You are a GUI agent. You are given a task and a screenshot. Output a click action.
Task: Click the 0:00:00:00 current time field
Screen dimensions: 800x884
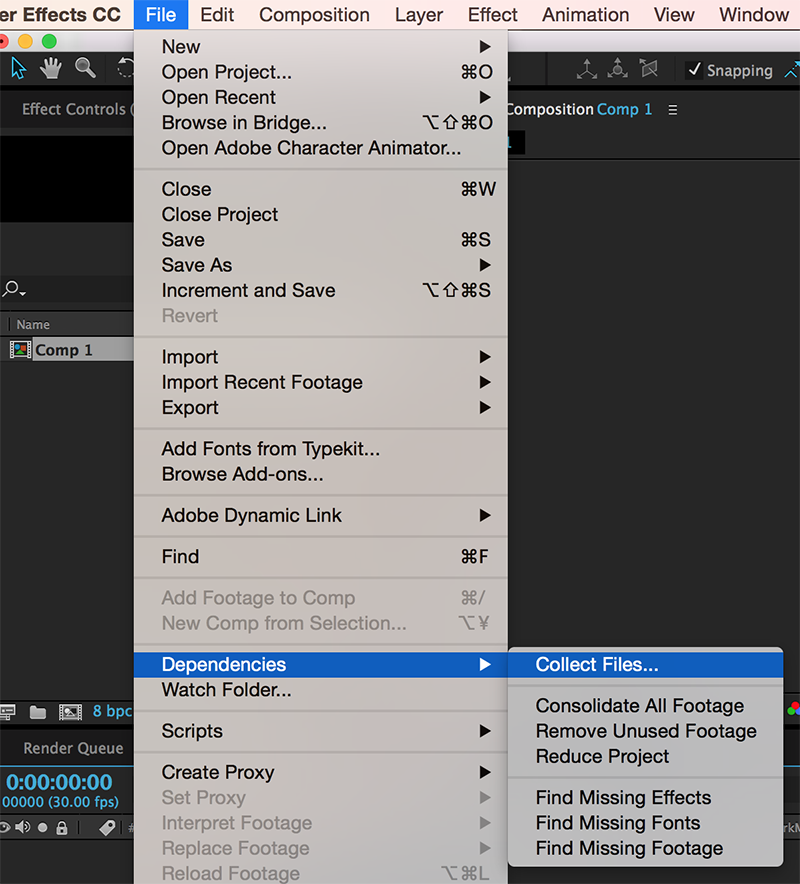[59, 783]
